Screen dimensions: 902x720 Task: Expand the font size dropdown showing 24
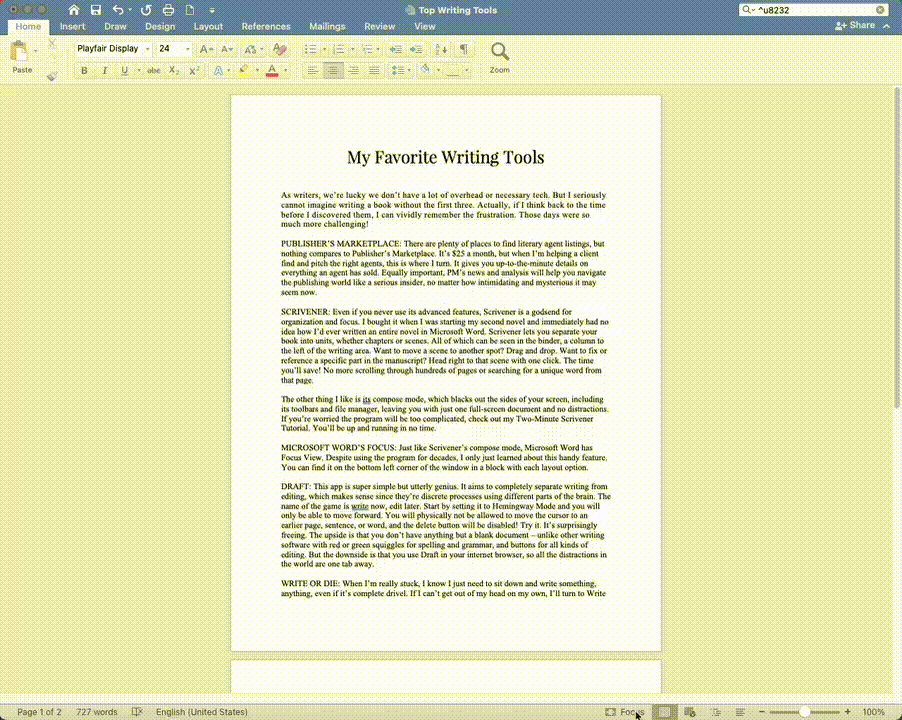click(187, 48)
